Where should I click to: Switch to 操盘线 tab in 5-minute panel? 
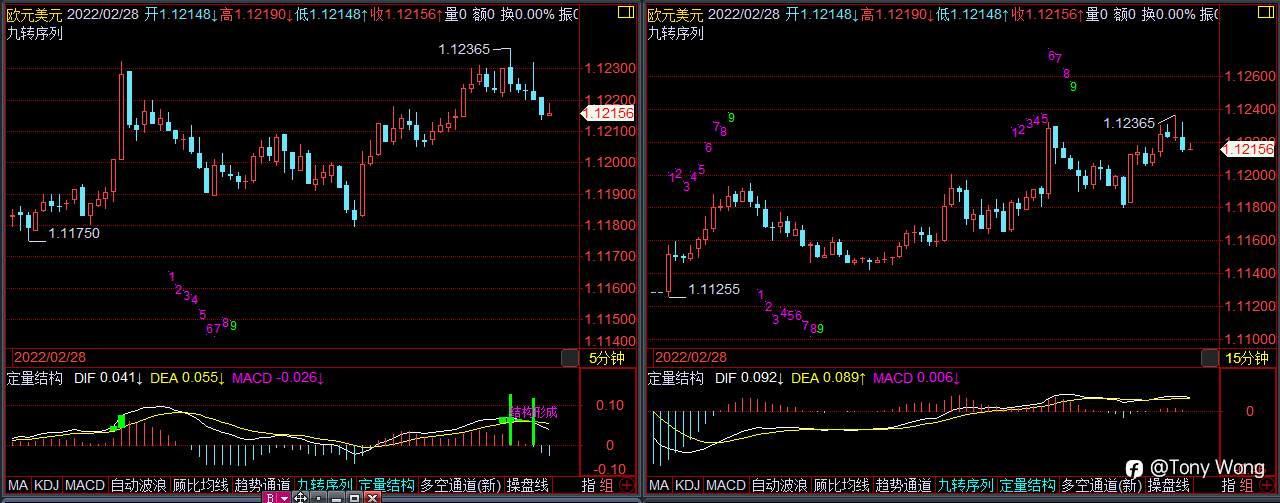[x=528, y=485]
